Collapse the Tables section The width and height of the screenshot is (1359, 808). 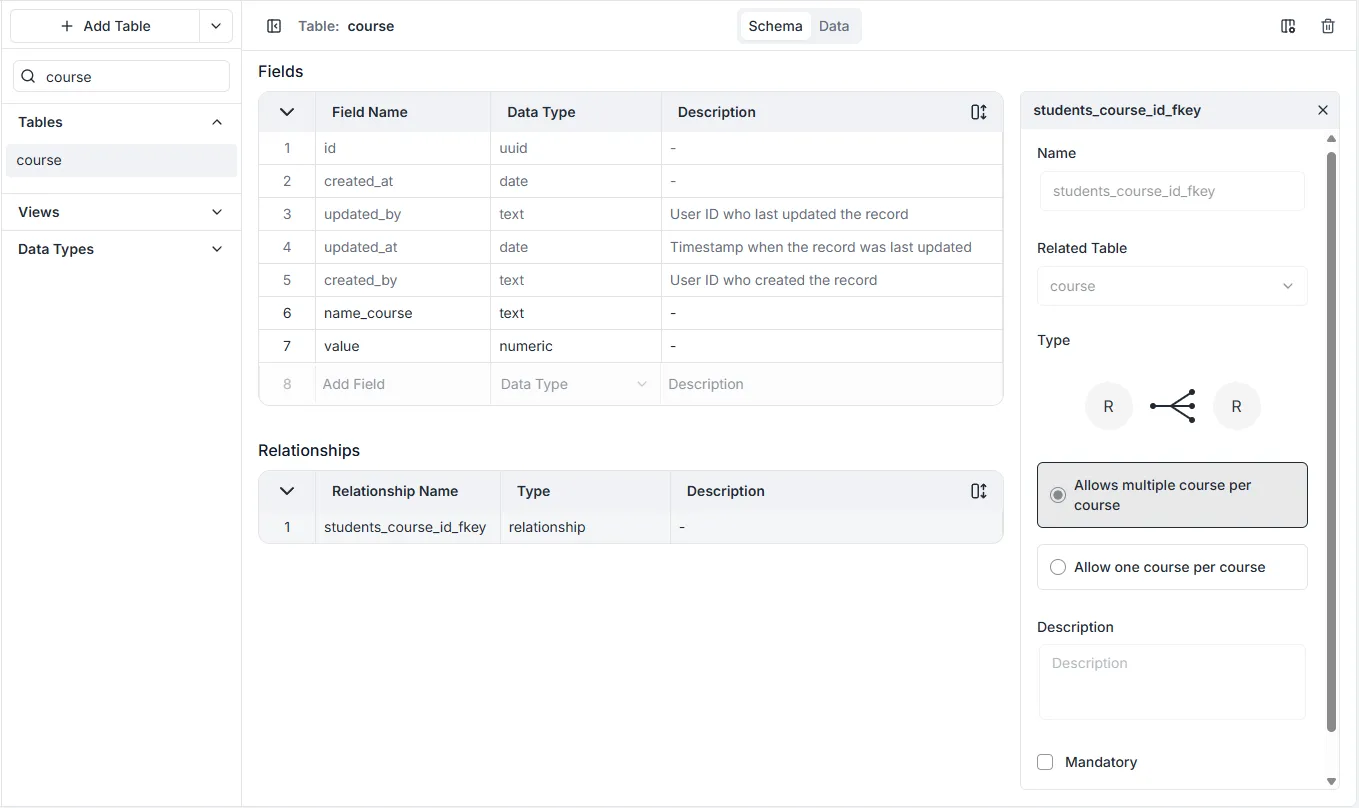(217, 122)
